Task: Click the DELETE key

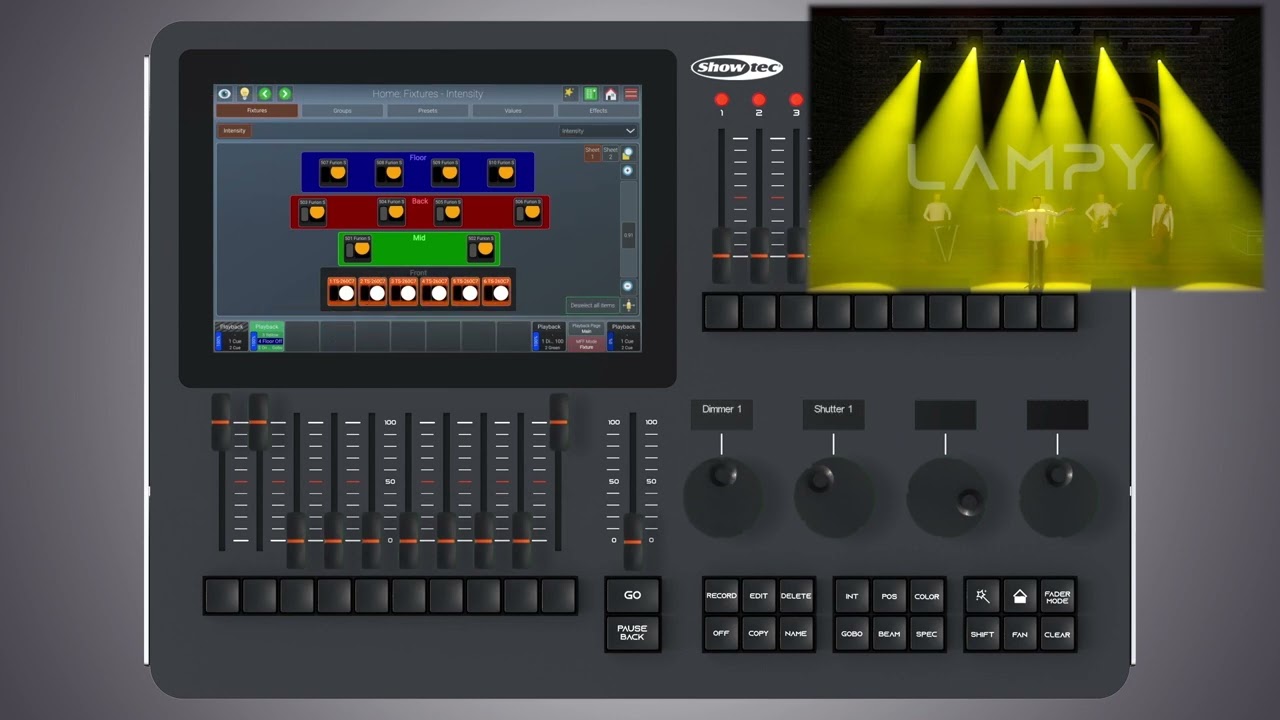Action: click(x=796, y=596)
